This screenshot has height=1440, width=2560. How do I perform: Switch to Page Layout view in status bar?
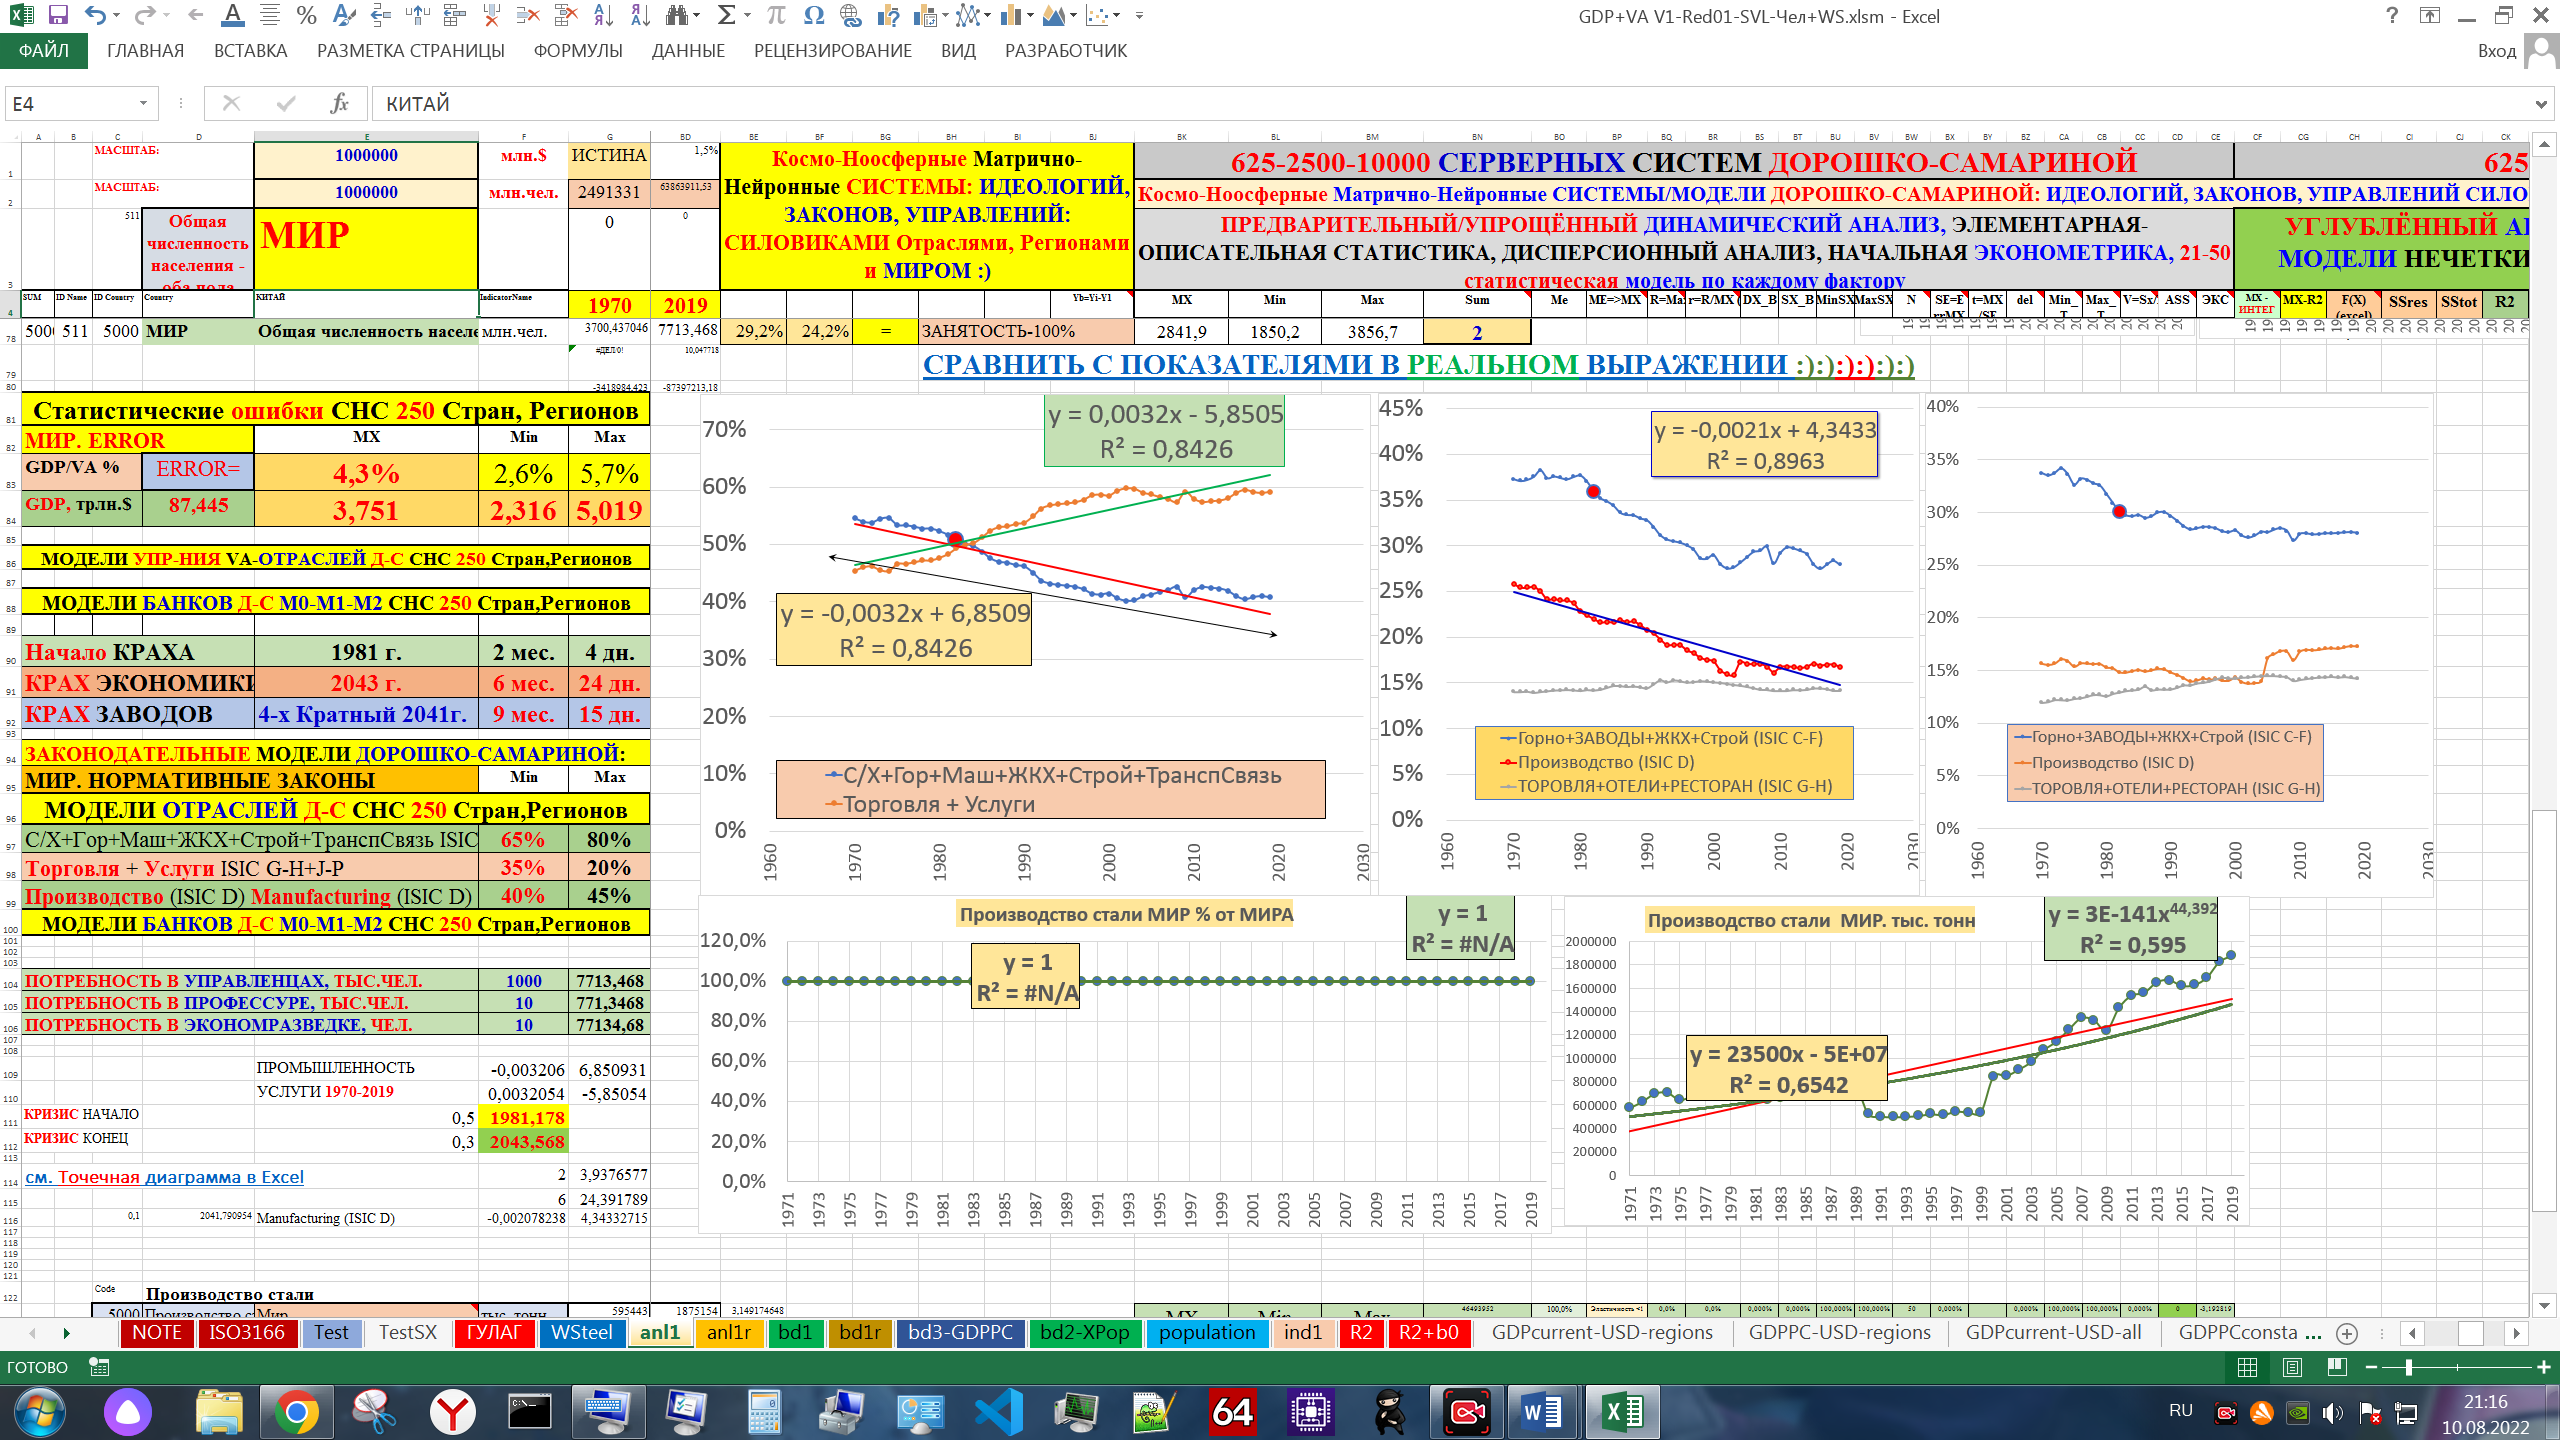[x=2292, y=1367]
